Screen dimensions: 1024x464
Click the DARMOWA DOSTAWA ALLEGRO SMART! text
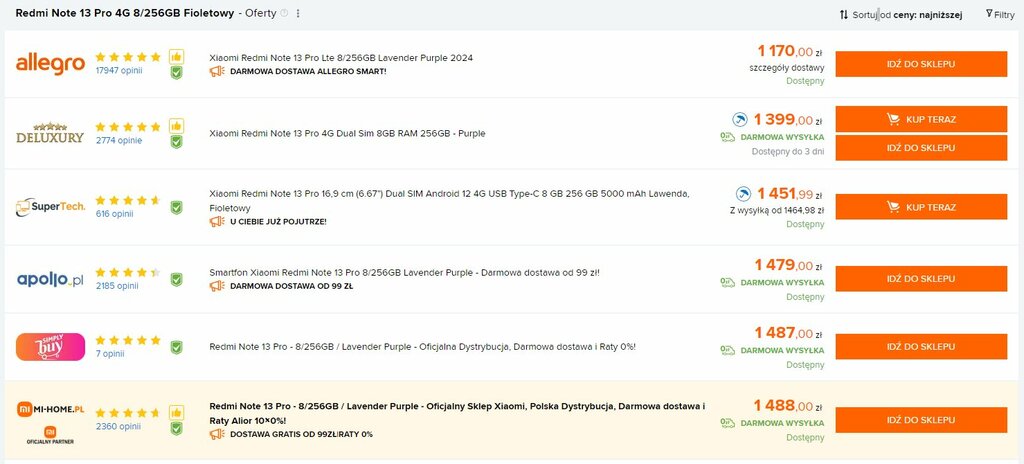pos(308,71)
